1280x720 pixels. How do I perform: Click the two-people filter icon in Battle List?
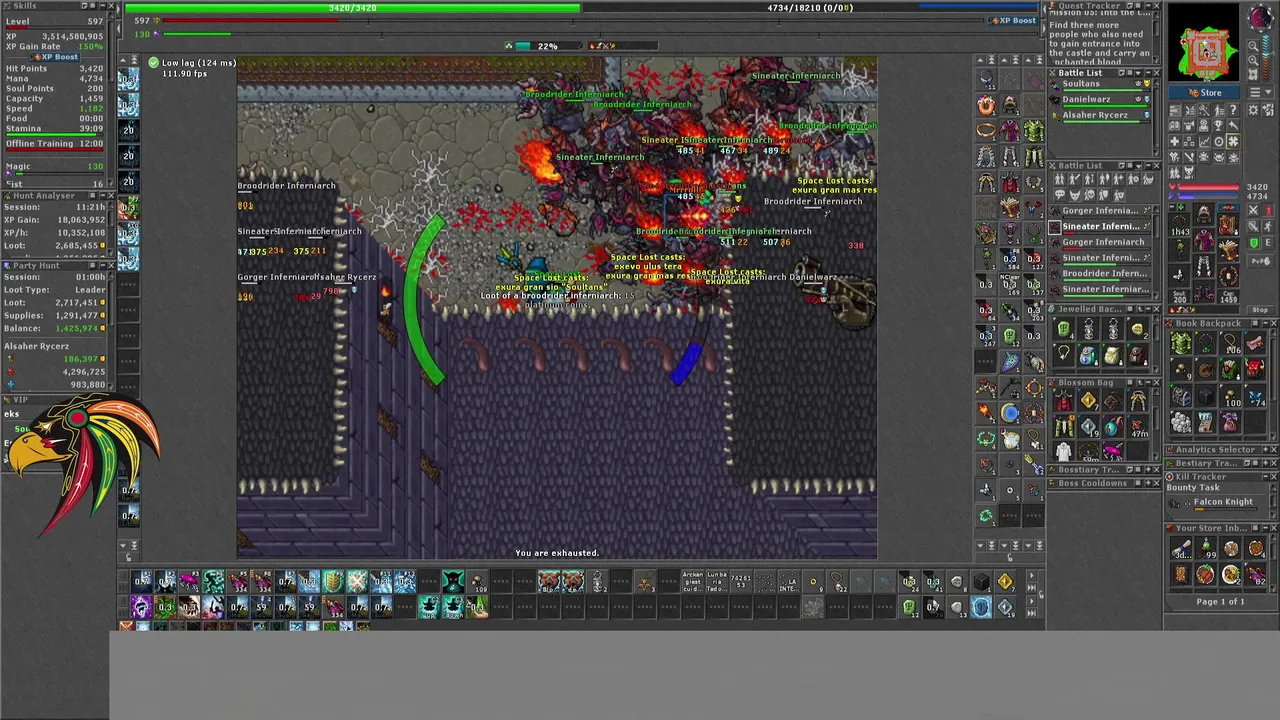click(x=1059, y=179)
